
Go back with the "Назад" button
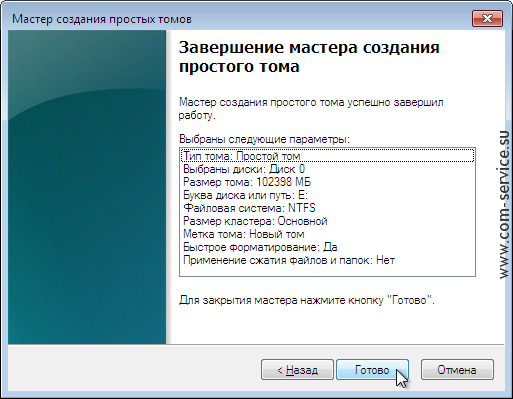pos(297,370)
